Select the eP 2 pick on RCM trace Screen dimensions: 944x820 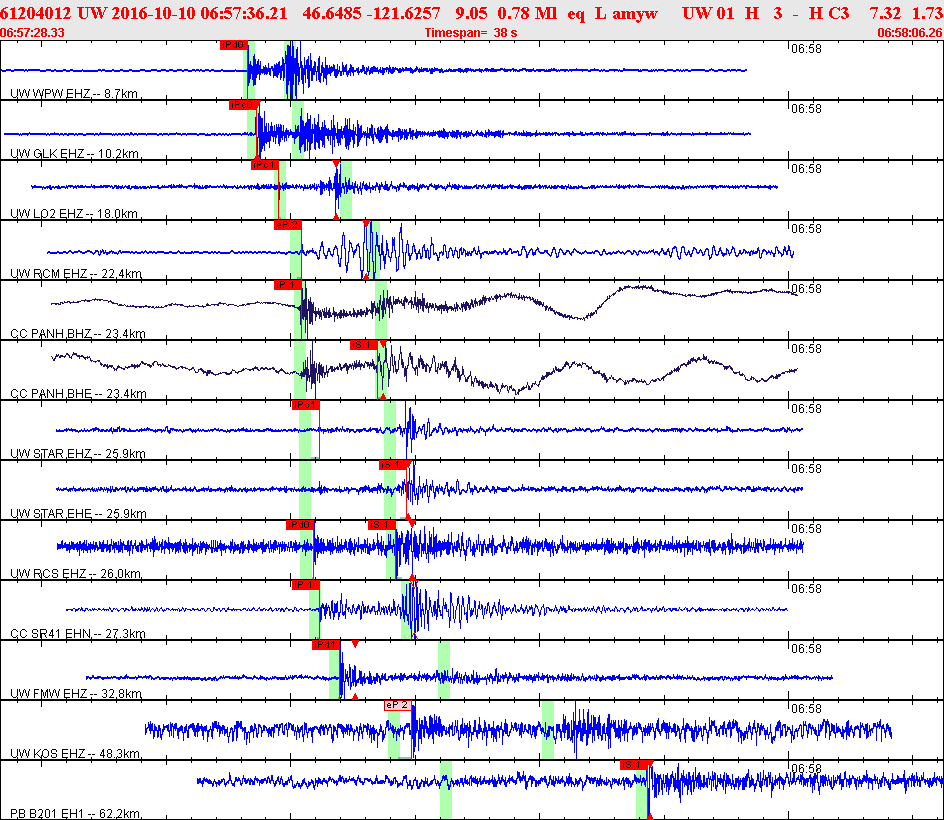288,225
